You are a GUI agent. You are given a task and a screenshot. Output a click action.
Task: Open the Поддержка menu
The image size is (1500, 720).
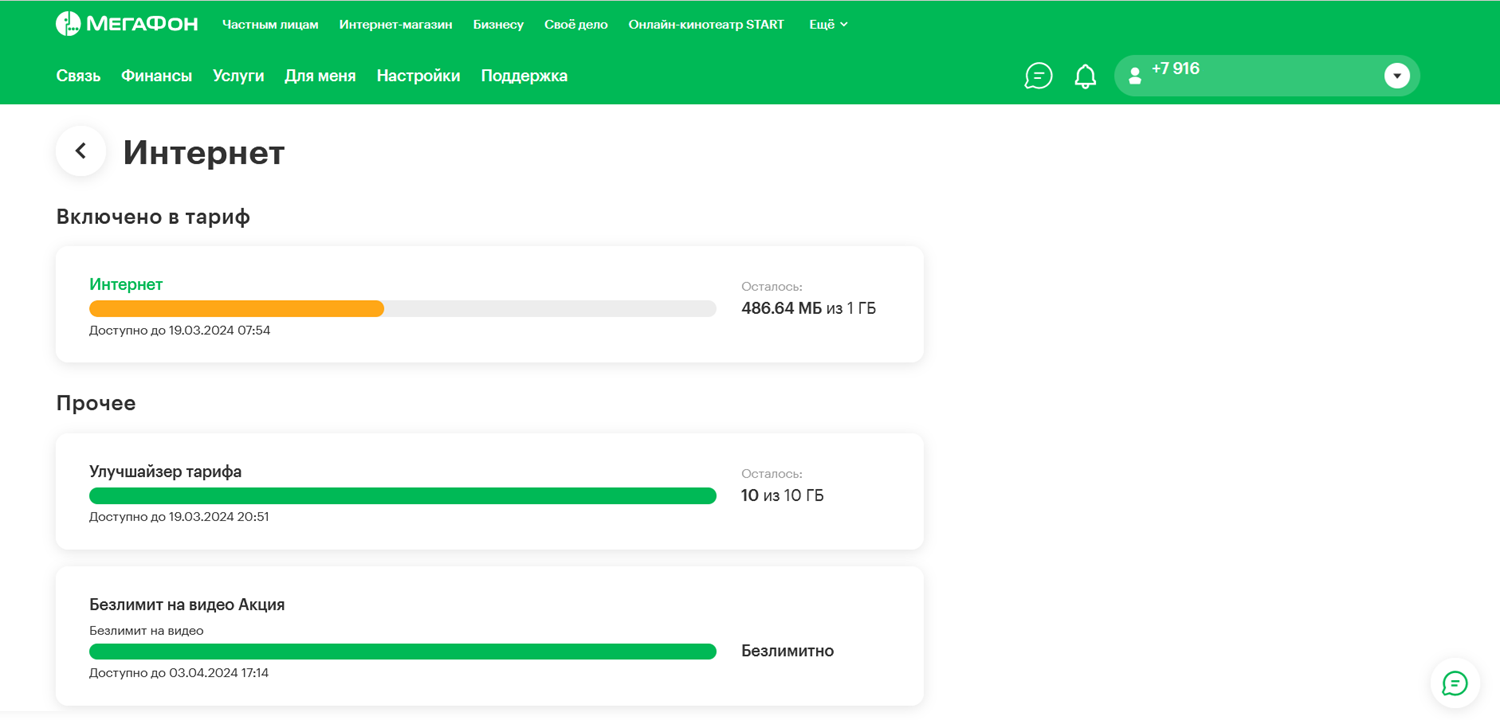[x=524, y=76]
